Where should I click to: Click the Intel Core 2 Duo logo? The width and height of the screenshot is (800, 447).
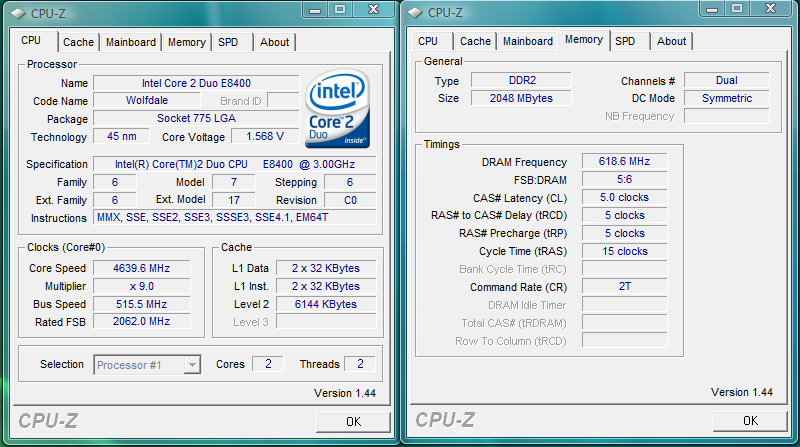click(x=337, y=108)
